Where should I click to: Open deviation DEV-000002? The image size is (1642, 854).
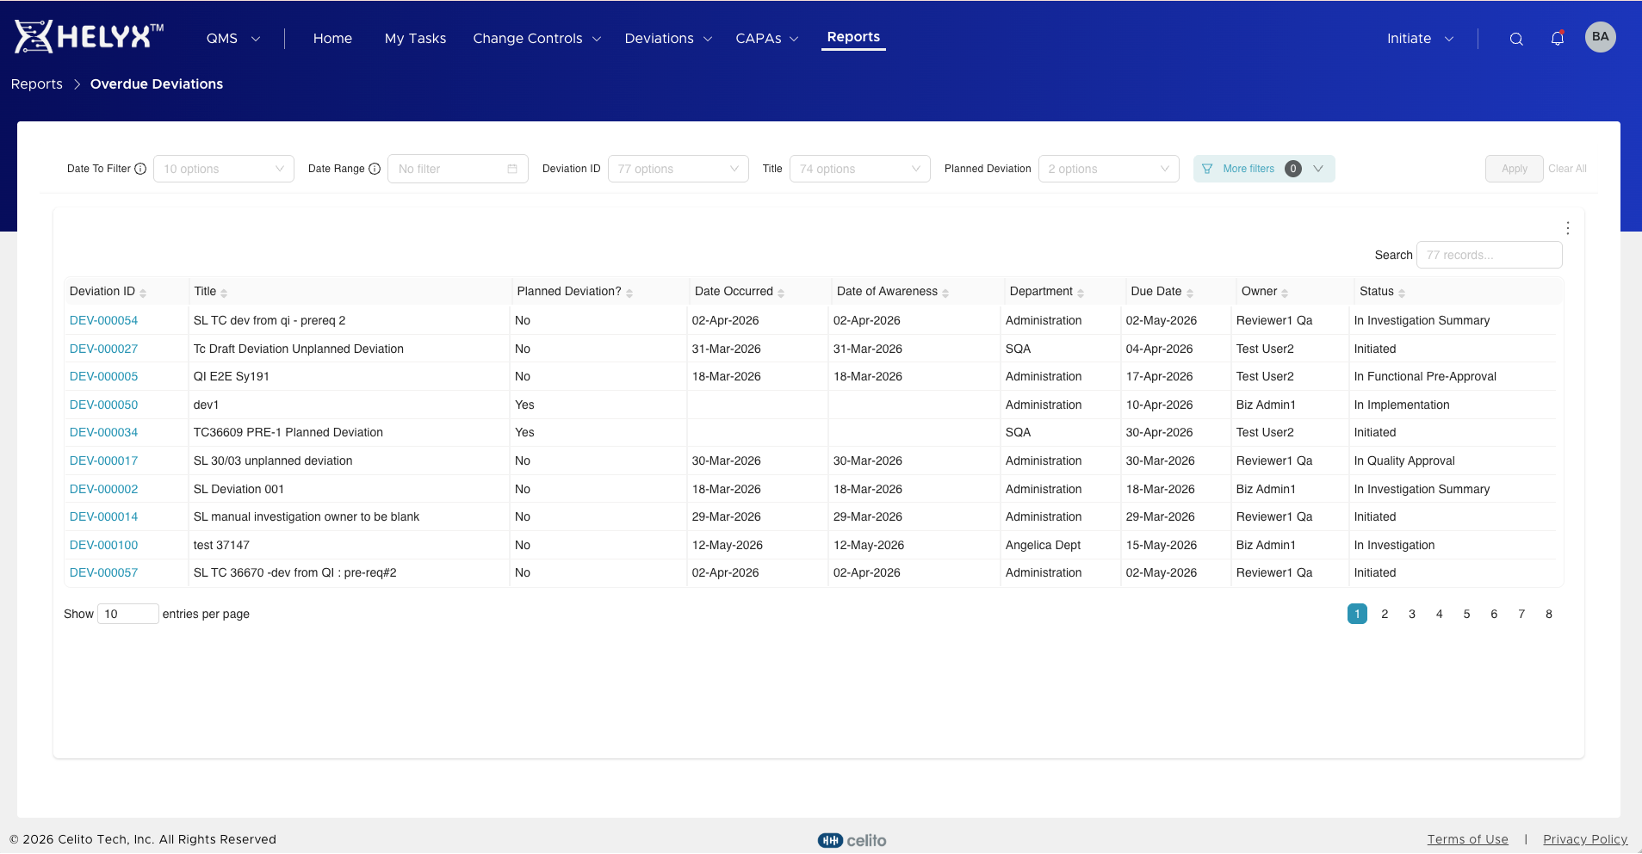click(x=104, y=489)
